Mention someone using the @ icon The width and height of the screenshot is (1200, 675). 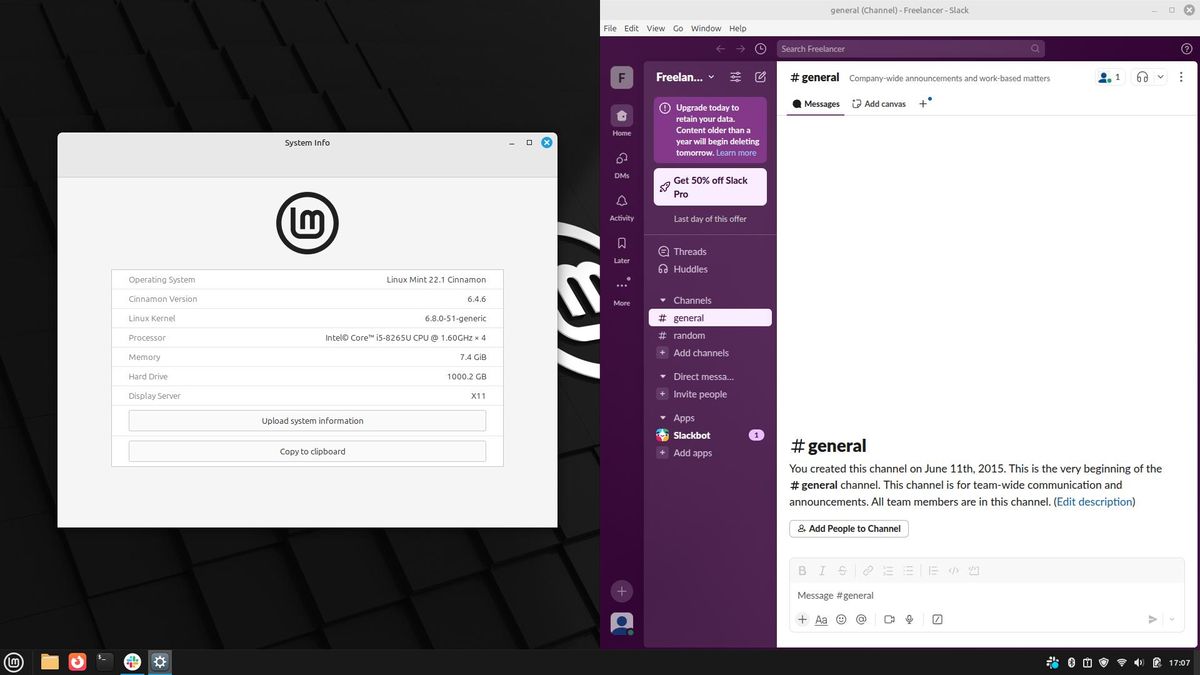click(x=861, y=619)
